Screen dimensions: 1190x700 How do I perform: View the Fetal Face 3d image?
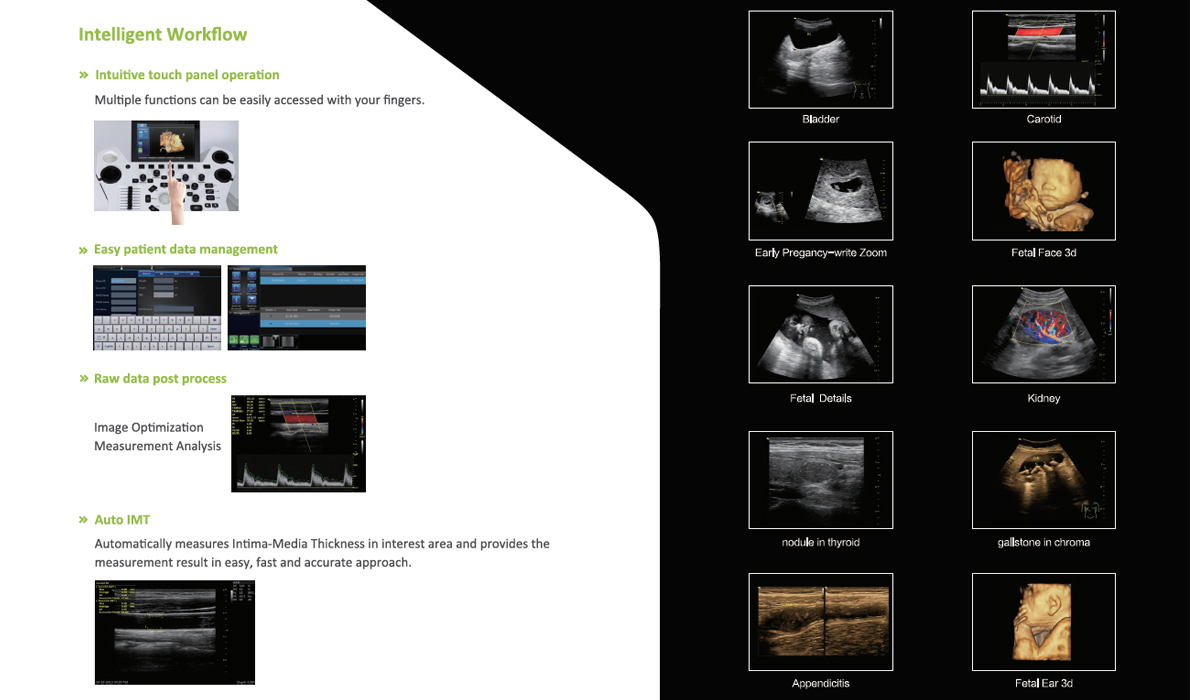1044,191
